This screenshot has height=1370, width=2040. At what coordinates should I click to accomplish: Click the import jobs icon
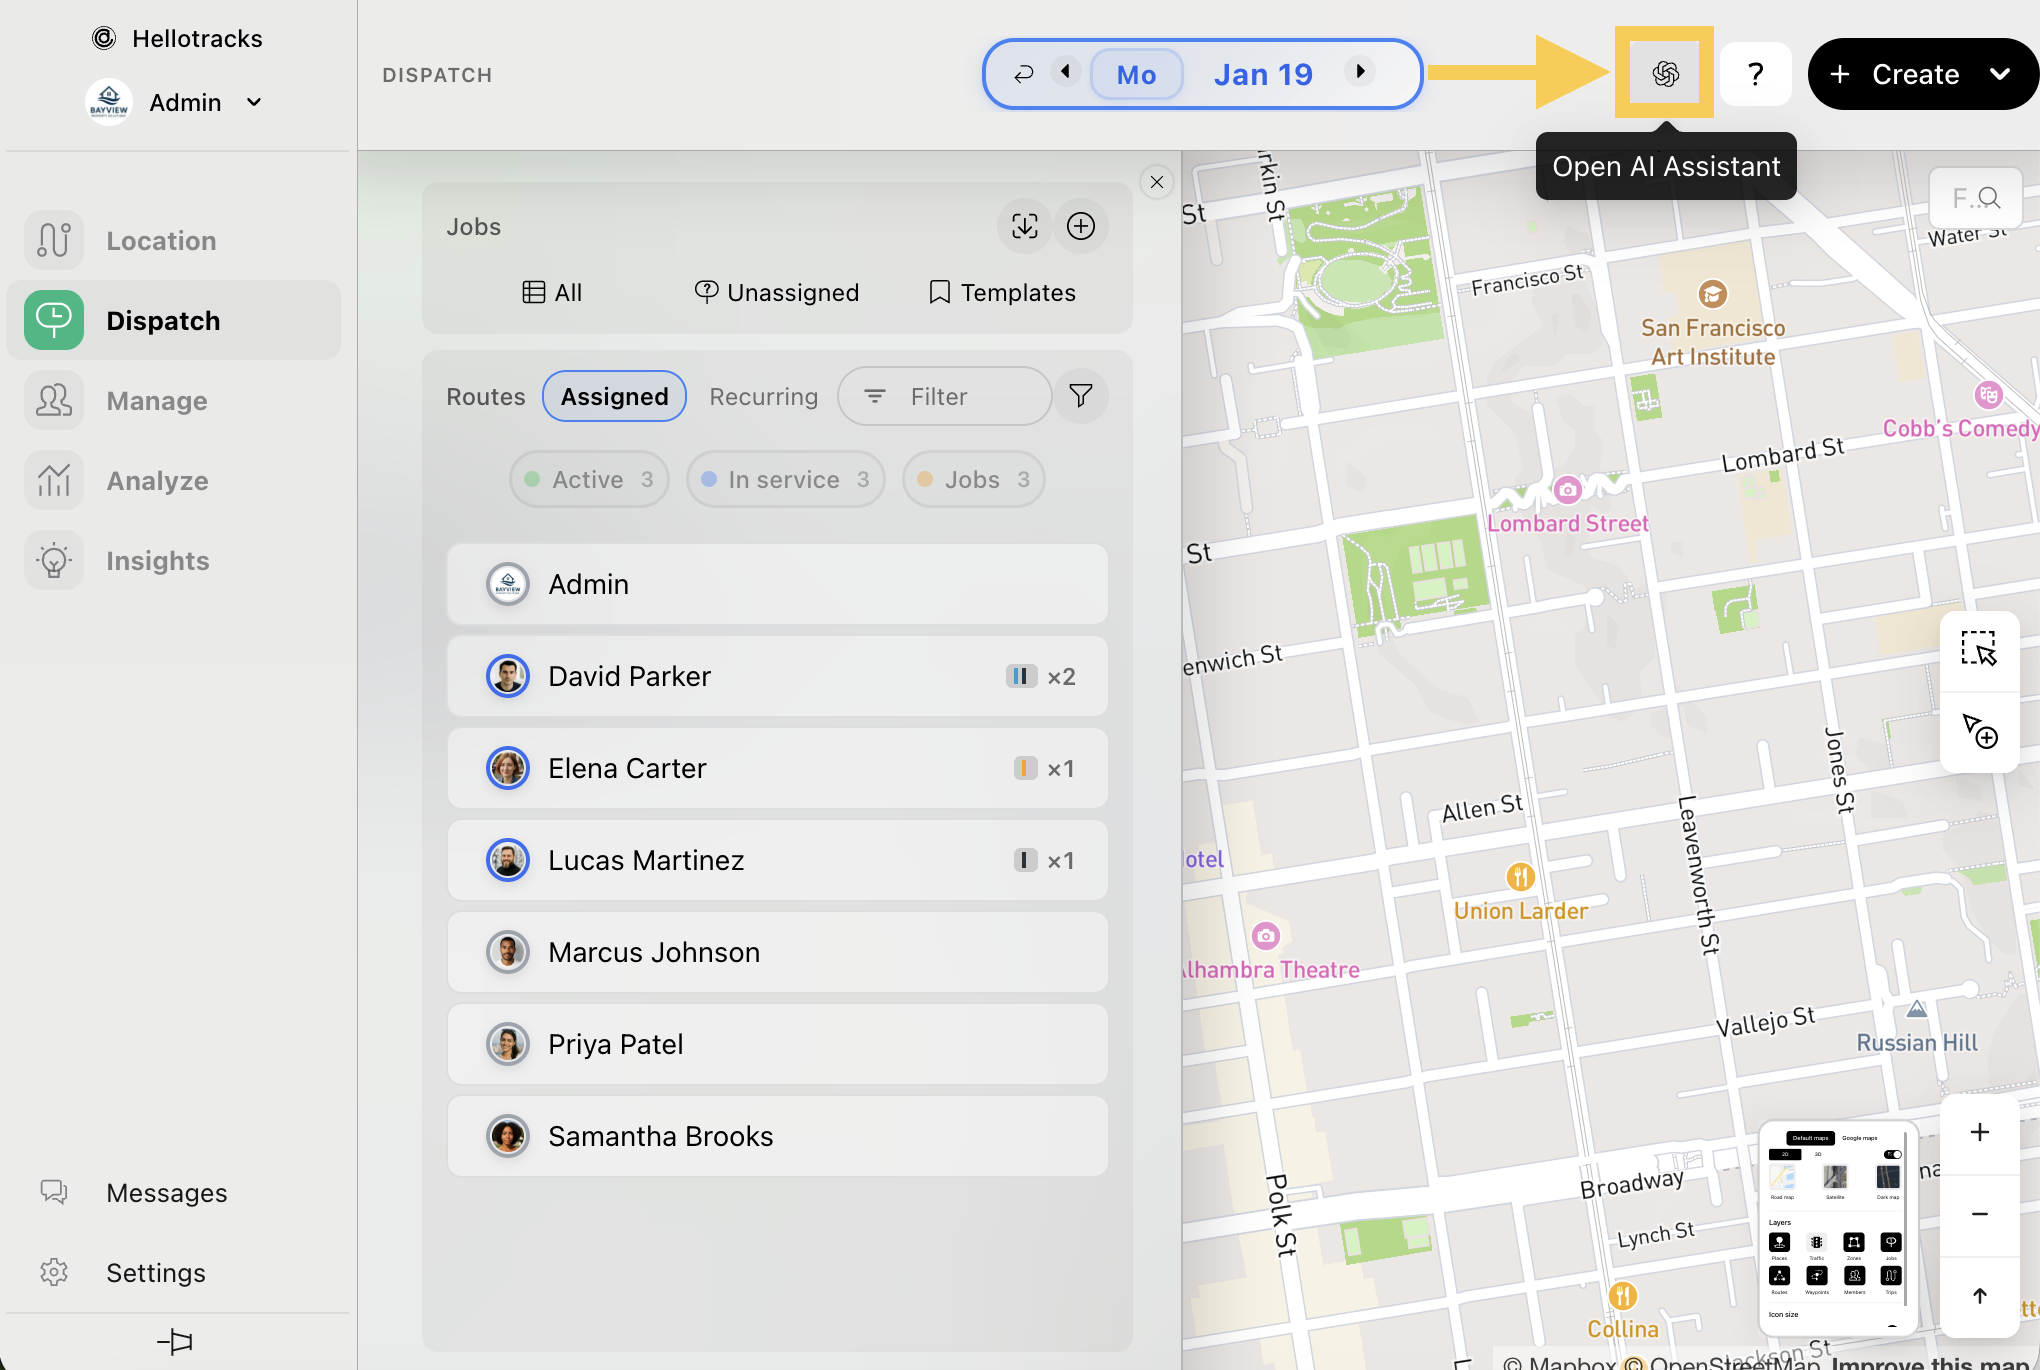pyautogui.click(x=1024, y=226)
